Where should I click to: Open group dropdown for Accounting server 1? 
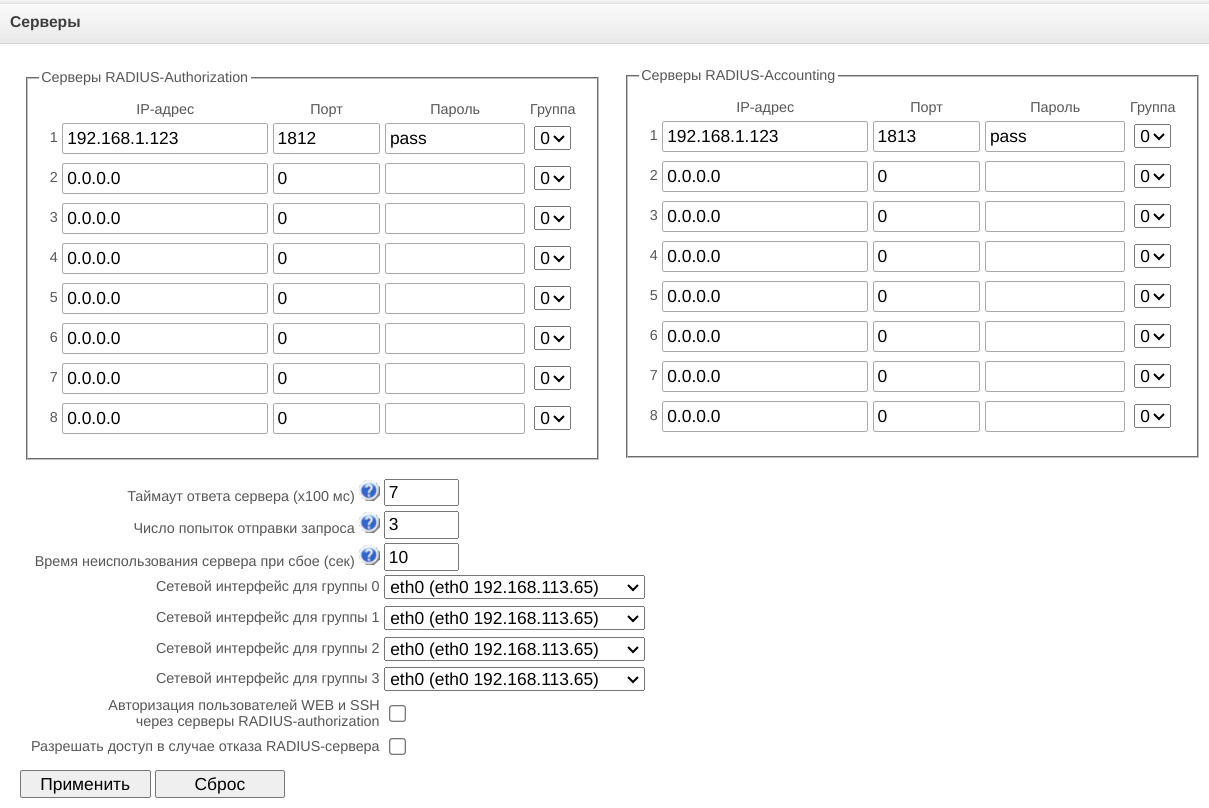1152,136
